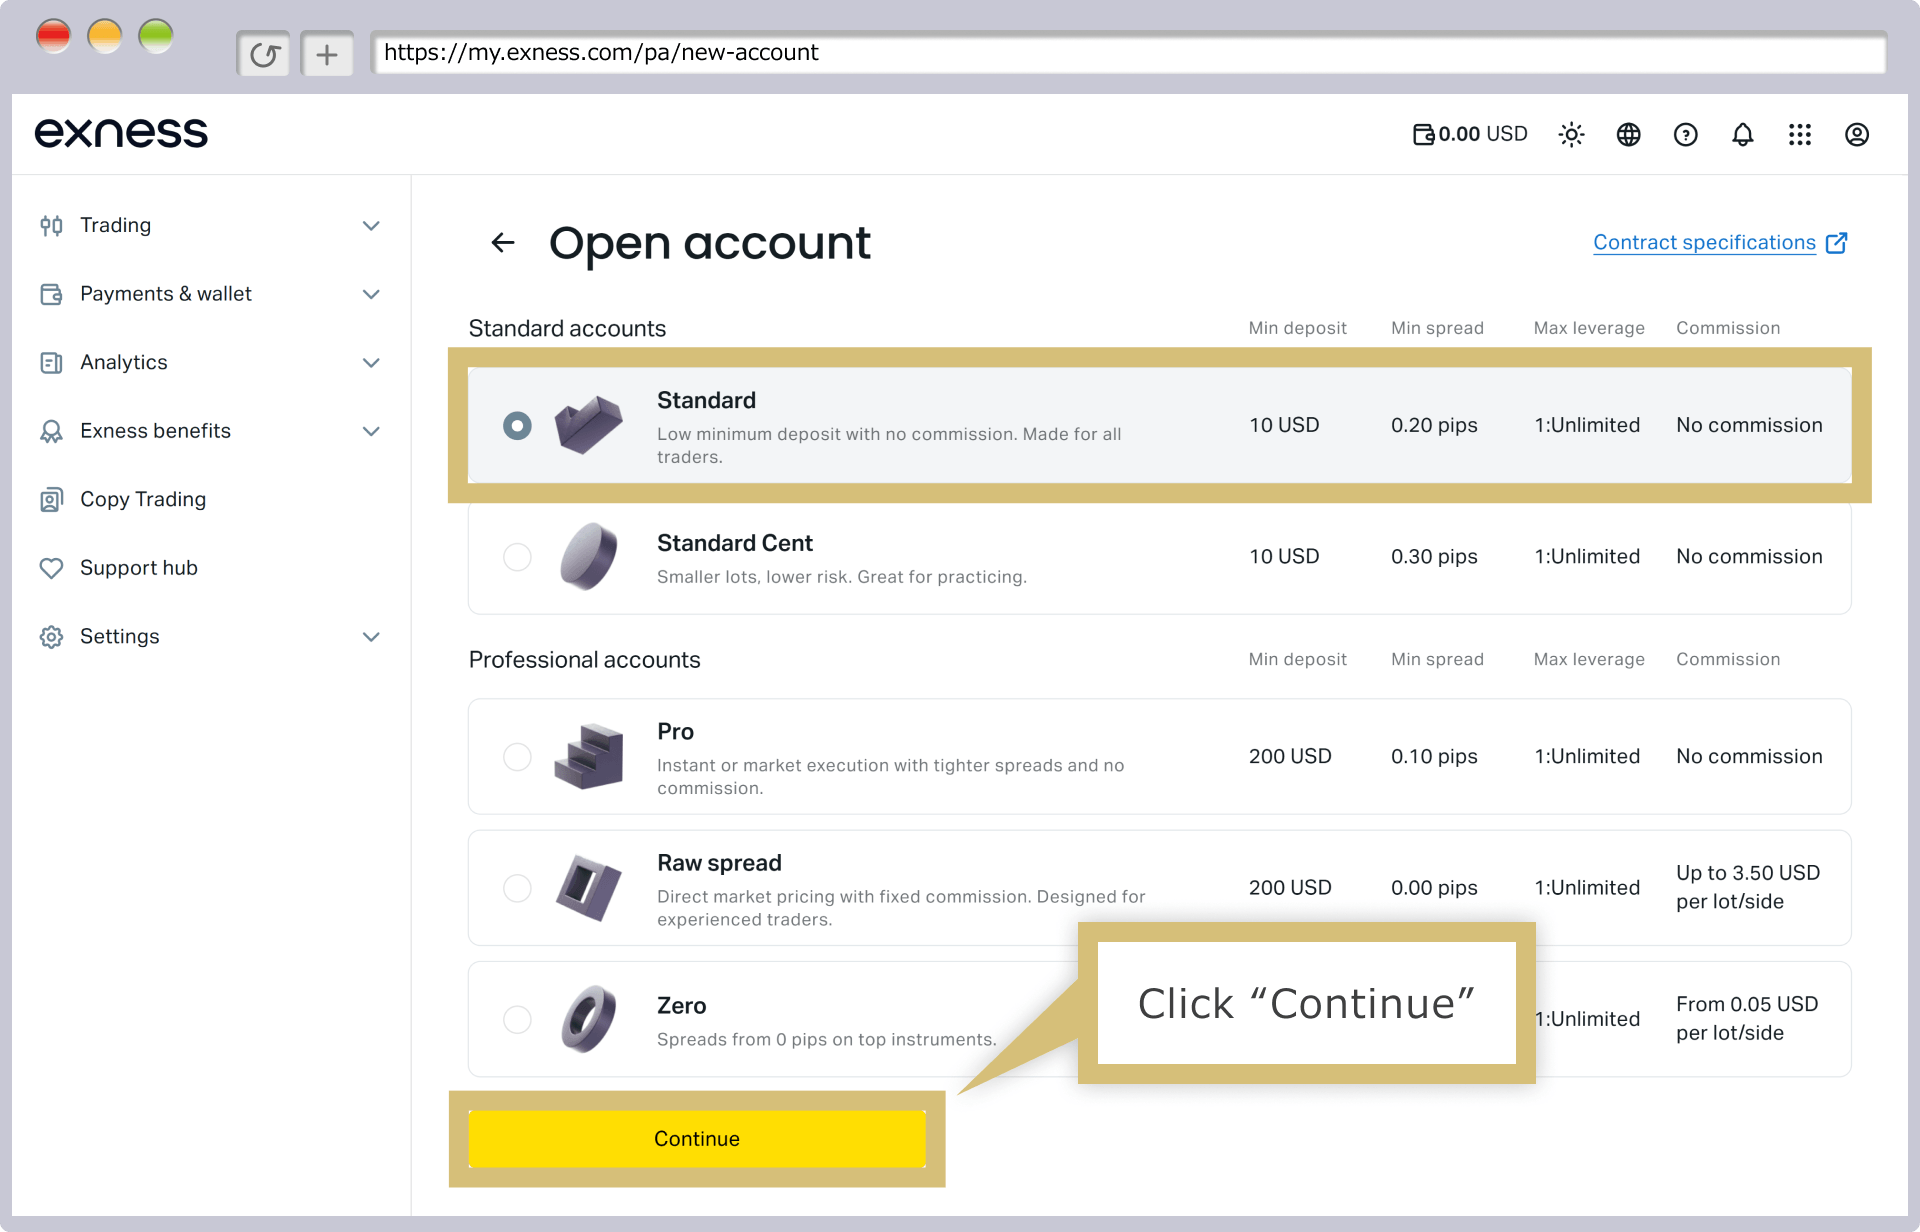Open the apps grid menu icon
The image size is (1920, 1232).
pyautogui.click(x=1799, y=134)
